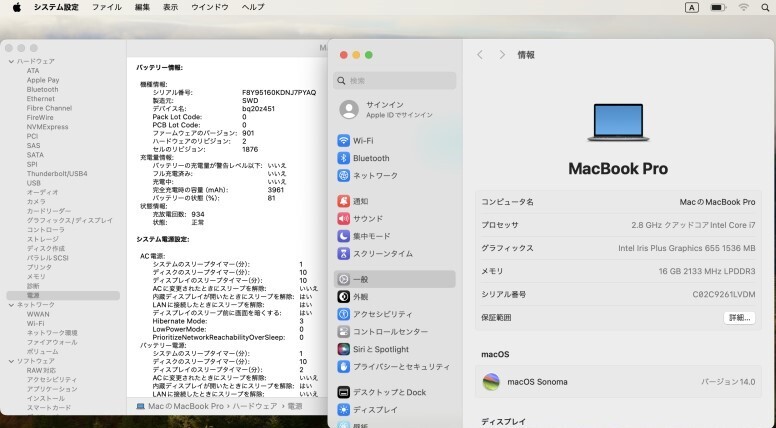Select FireWire in hardware list
The image size is (776, 428).
[x=40, y=118]
